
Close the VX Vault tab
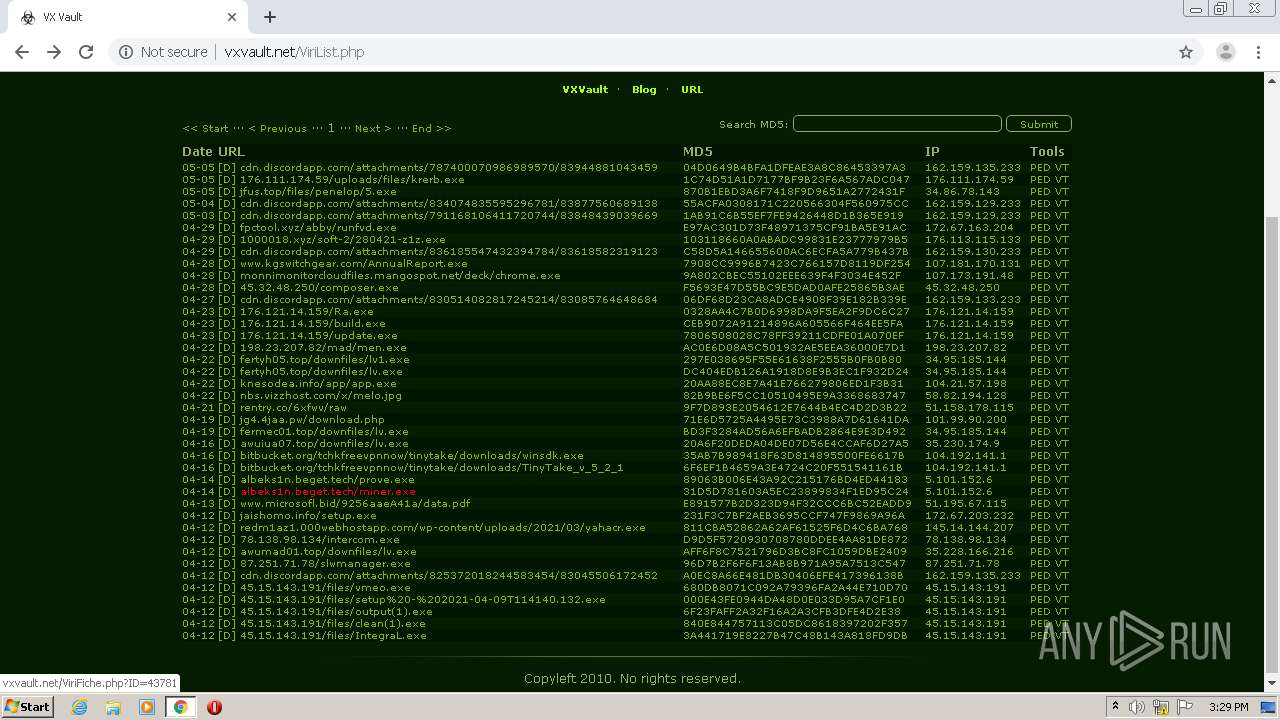click(232, 17)
